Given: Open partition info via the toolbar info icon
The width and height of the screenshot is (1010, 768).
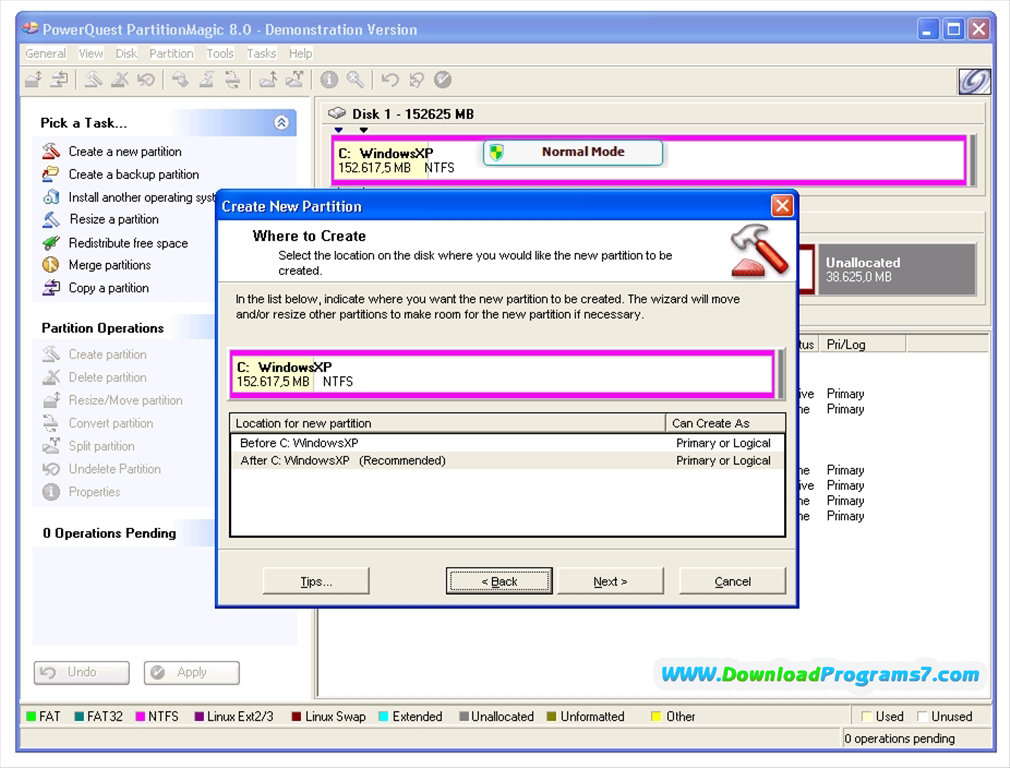Looking at the screenshot, I should (327, 80).
